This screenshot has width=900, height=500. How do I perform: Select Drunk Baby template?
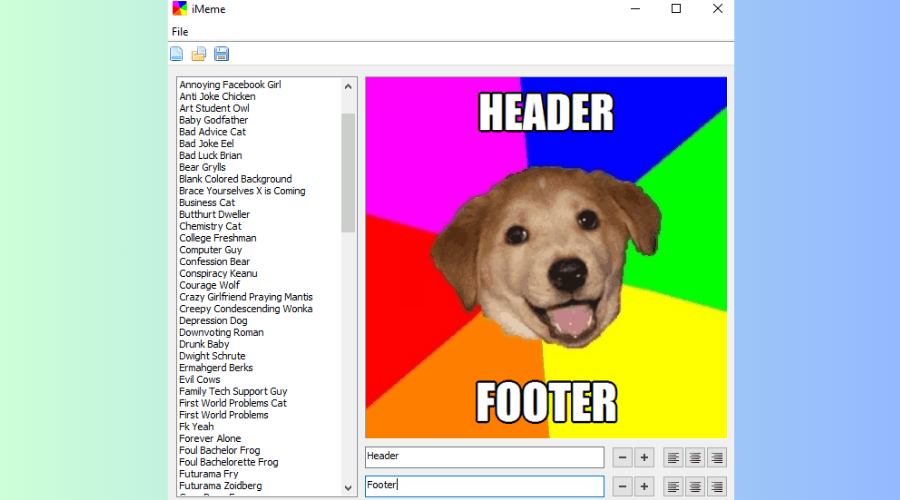(204, 344)
